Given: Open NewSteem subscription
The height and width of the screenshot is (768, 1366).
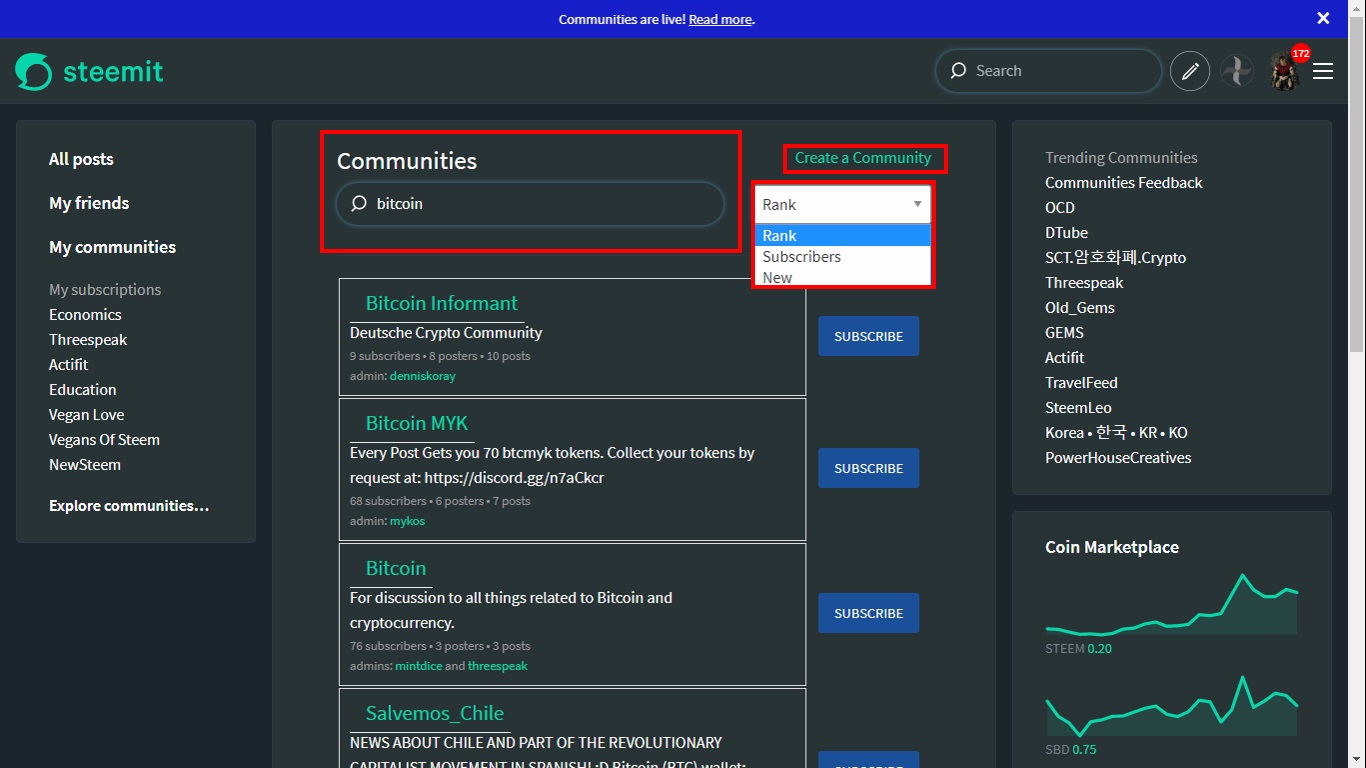Looking at the screenshot, I should [85, 464].
